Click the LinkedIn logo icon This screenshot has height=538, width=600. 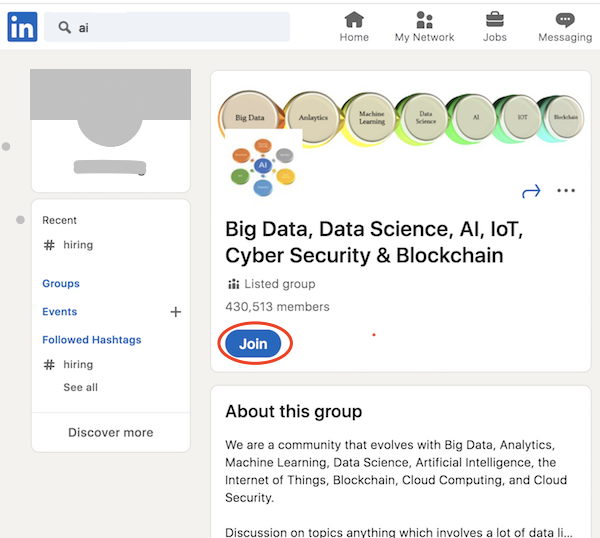(x=22, y=27)
